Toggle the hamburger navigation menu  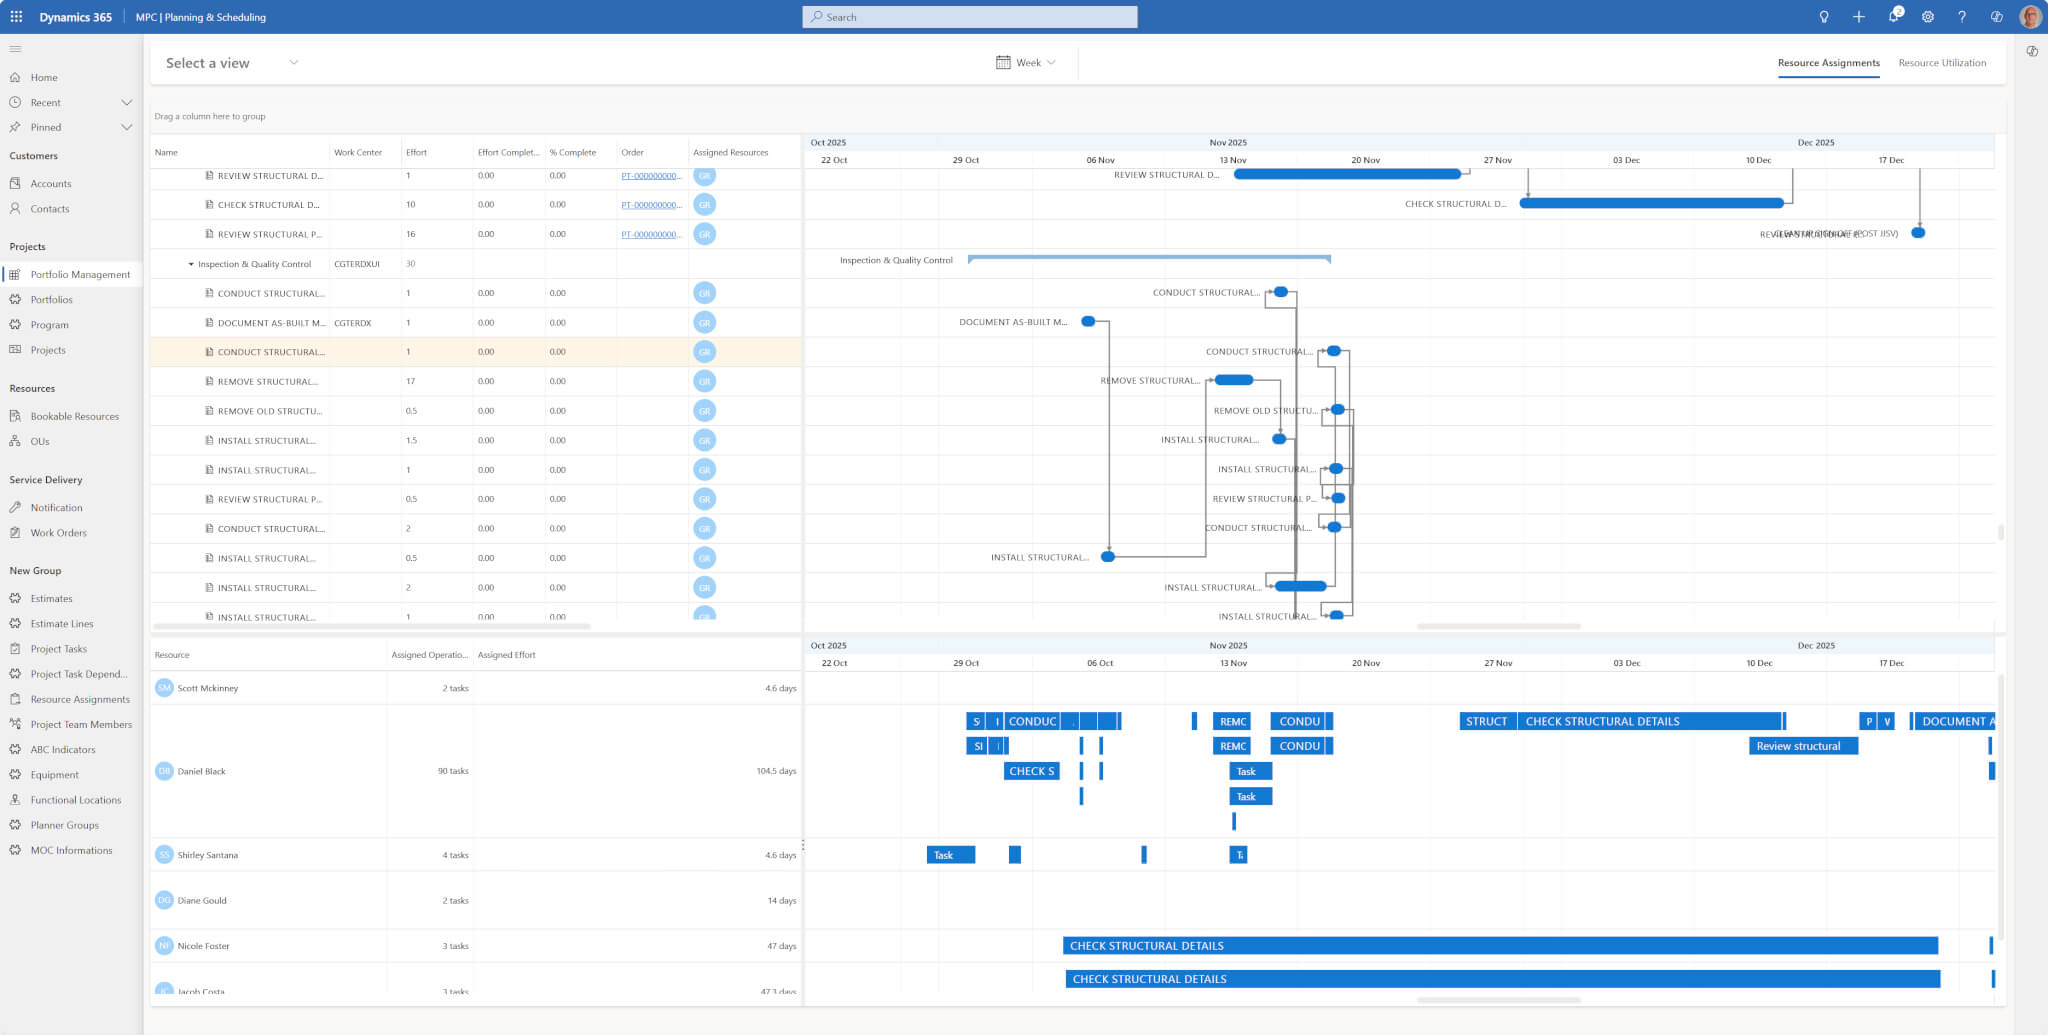[15, 49]
